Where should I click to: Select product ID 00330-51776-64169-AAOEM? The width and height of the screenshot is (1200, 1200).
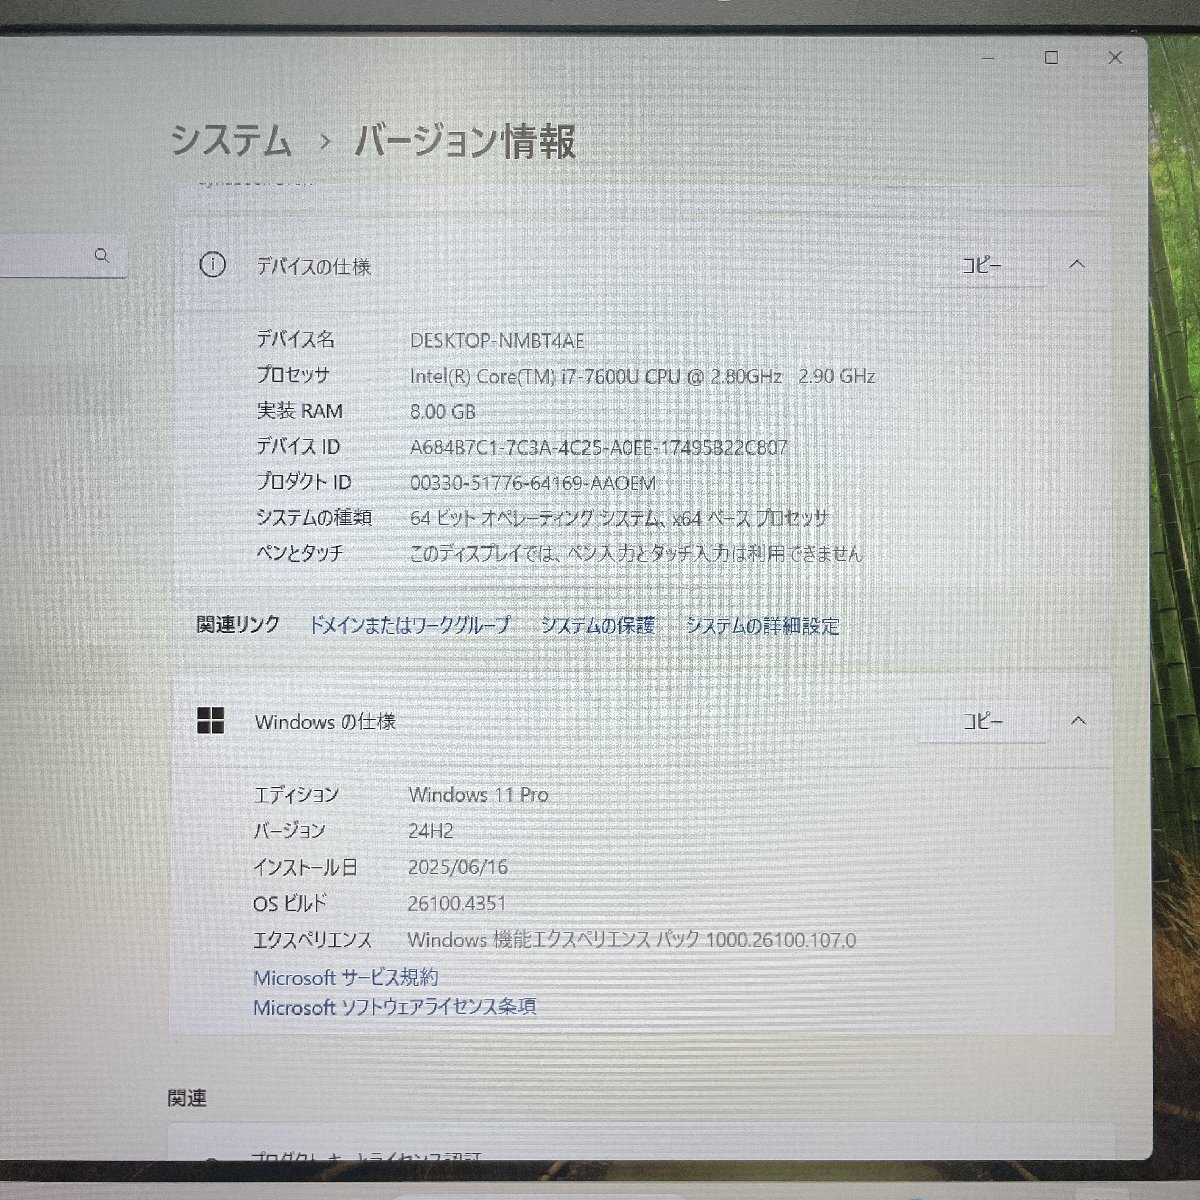[x=533, y=483]
